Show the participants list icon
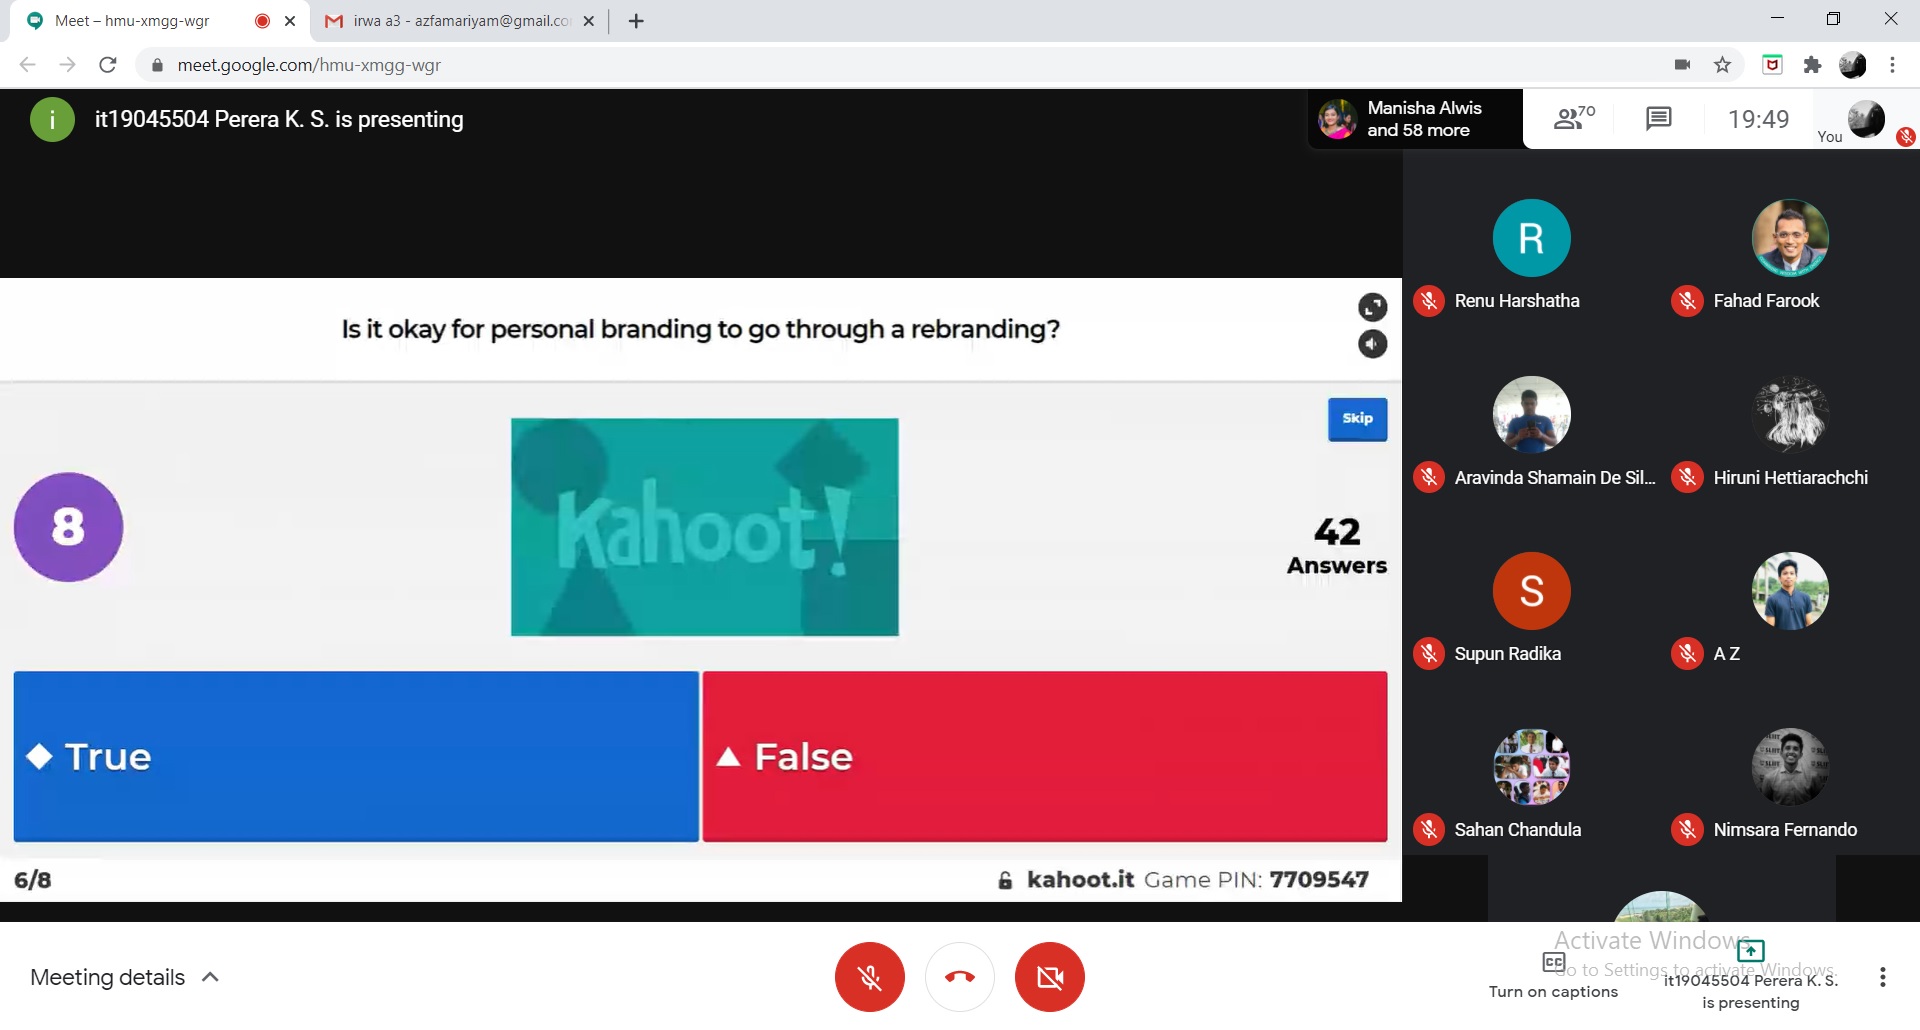Screen dimensions: 1920x1030 click(1573, 119)
